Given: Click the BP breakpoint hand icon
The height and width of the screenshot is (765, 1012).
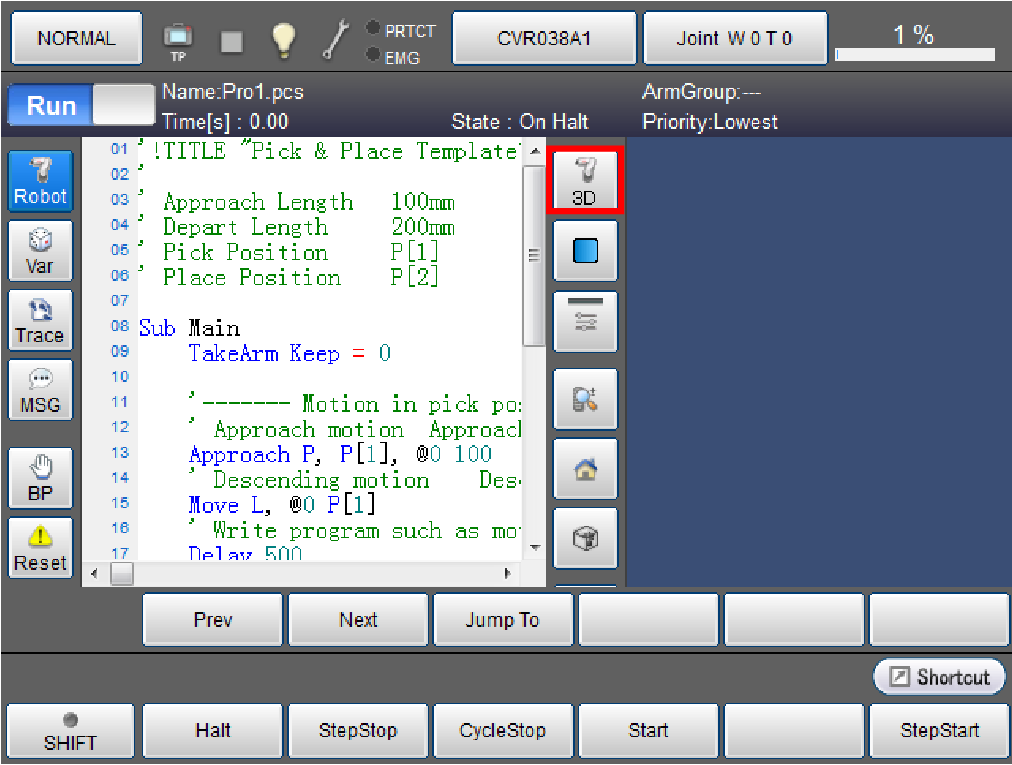Looking at the screenshot, I should coord(40,479).
